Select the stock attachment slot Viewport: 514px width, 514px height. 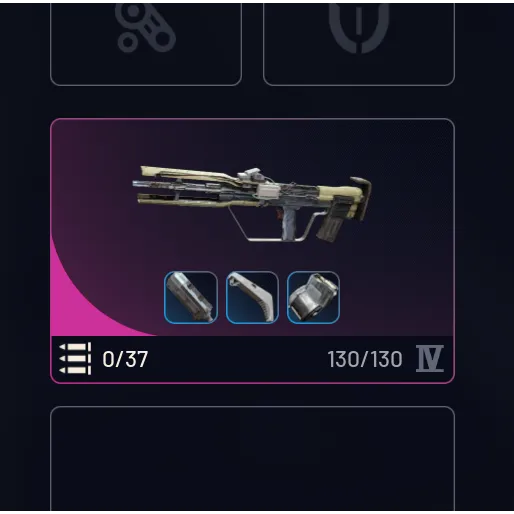point(252,297)
